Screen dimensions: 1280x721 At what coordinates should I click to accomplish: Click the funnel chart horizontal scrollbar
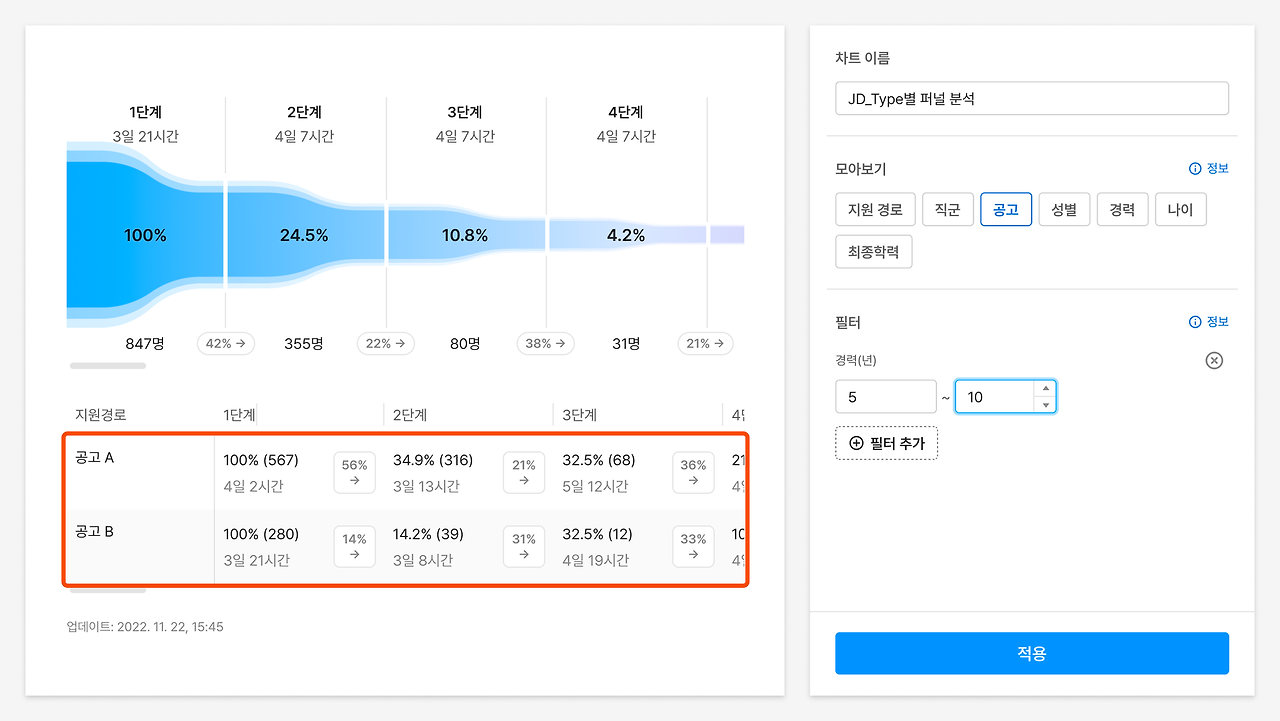coord(107,366)
